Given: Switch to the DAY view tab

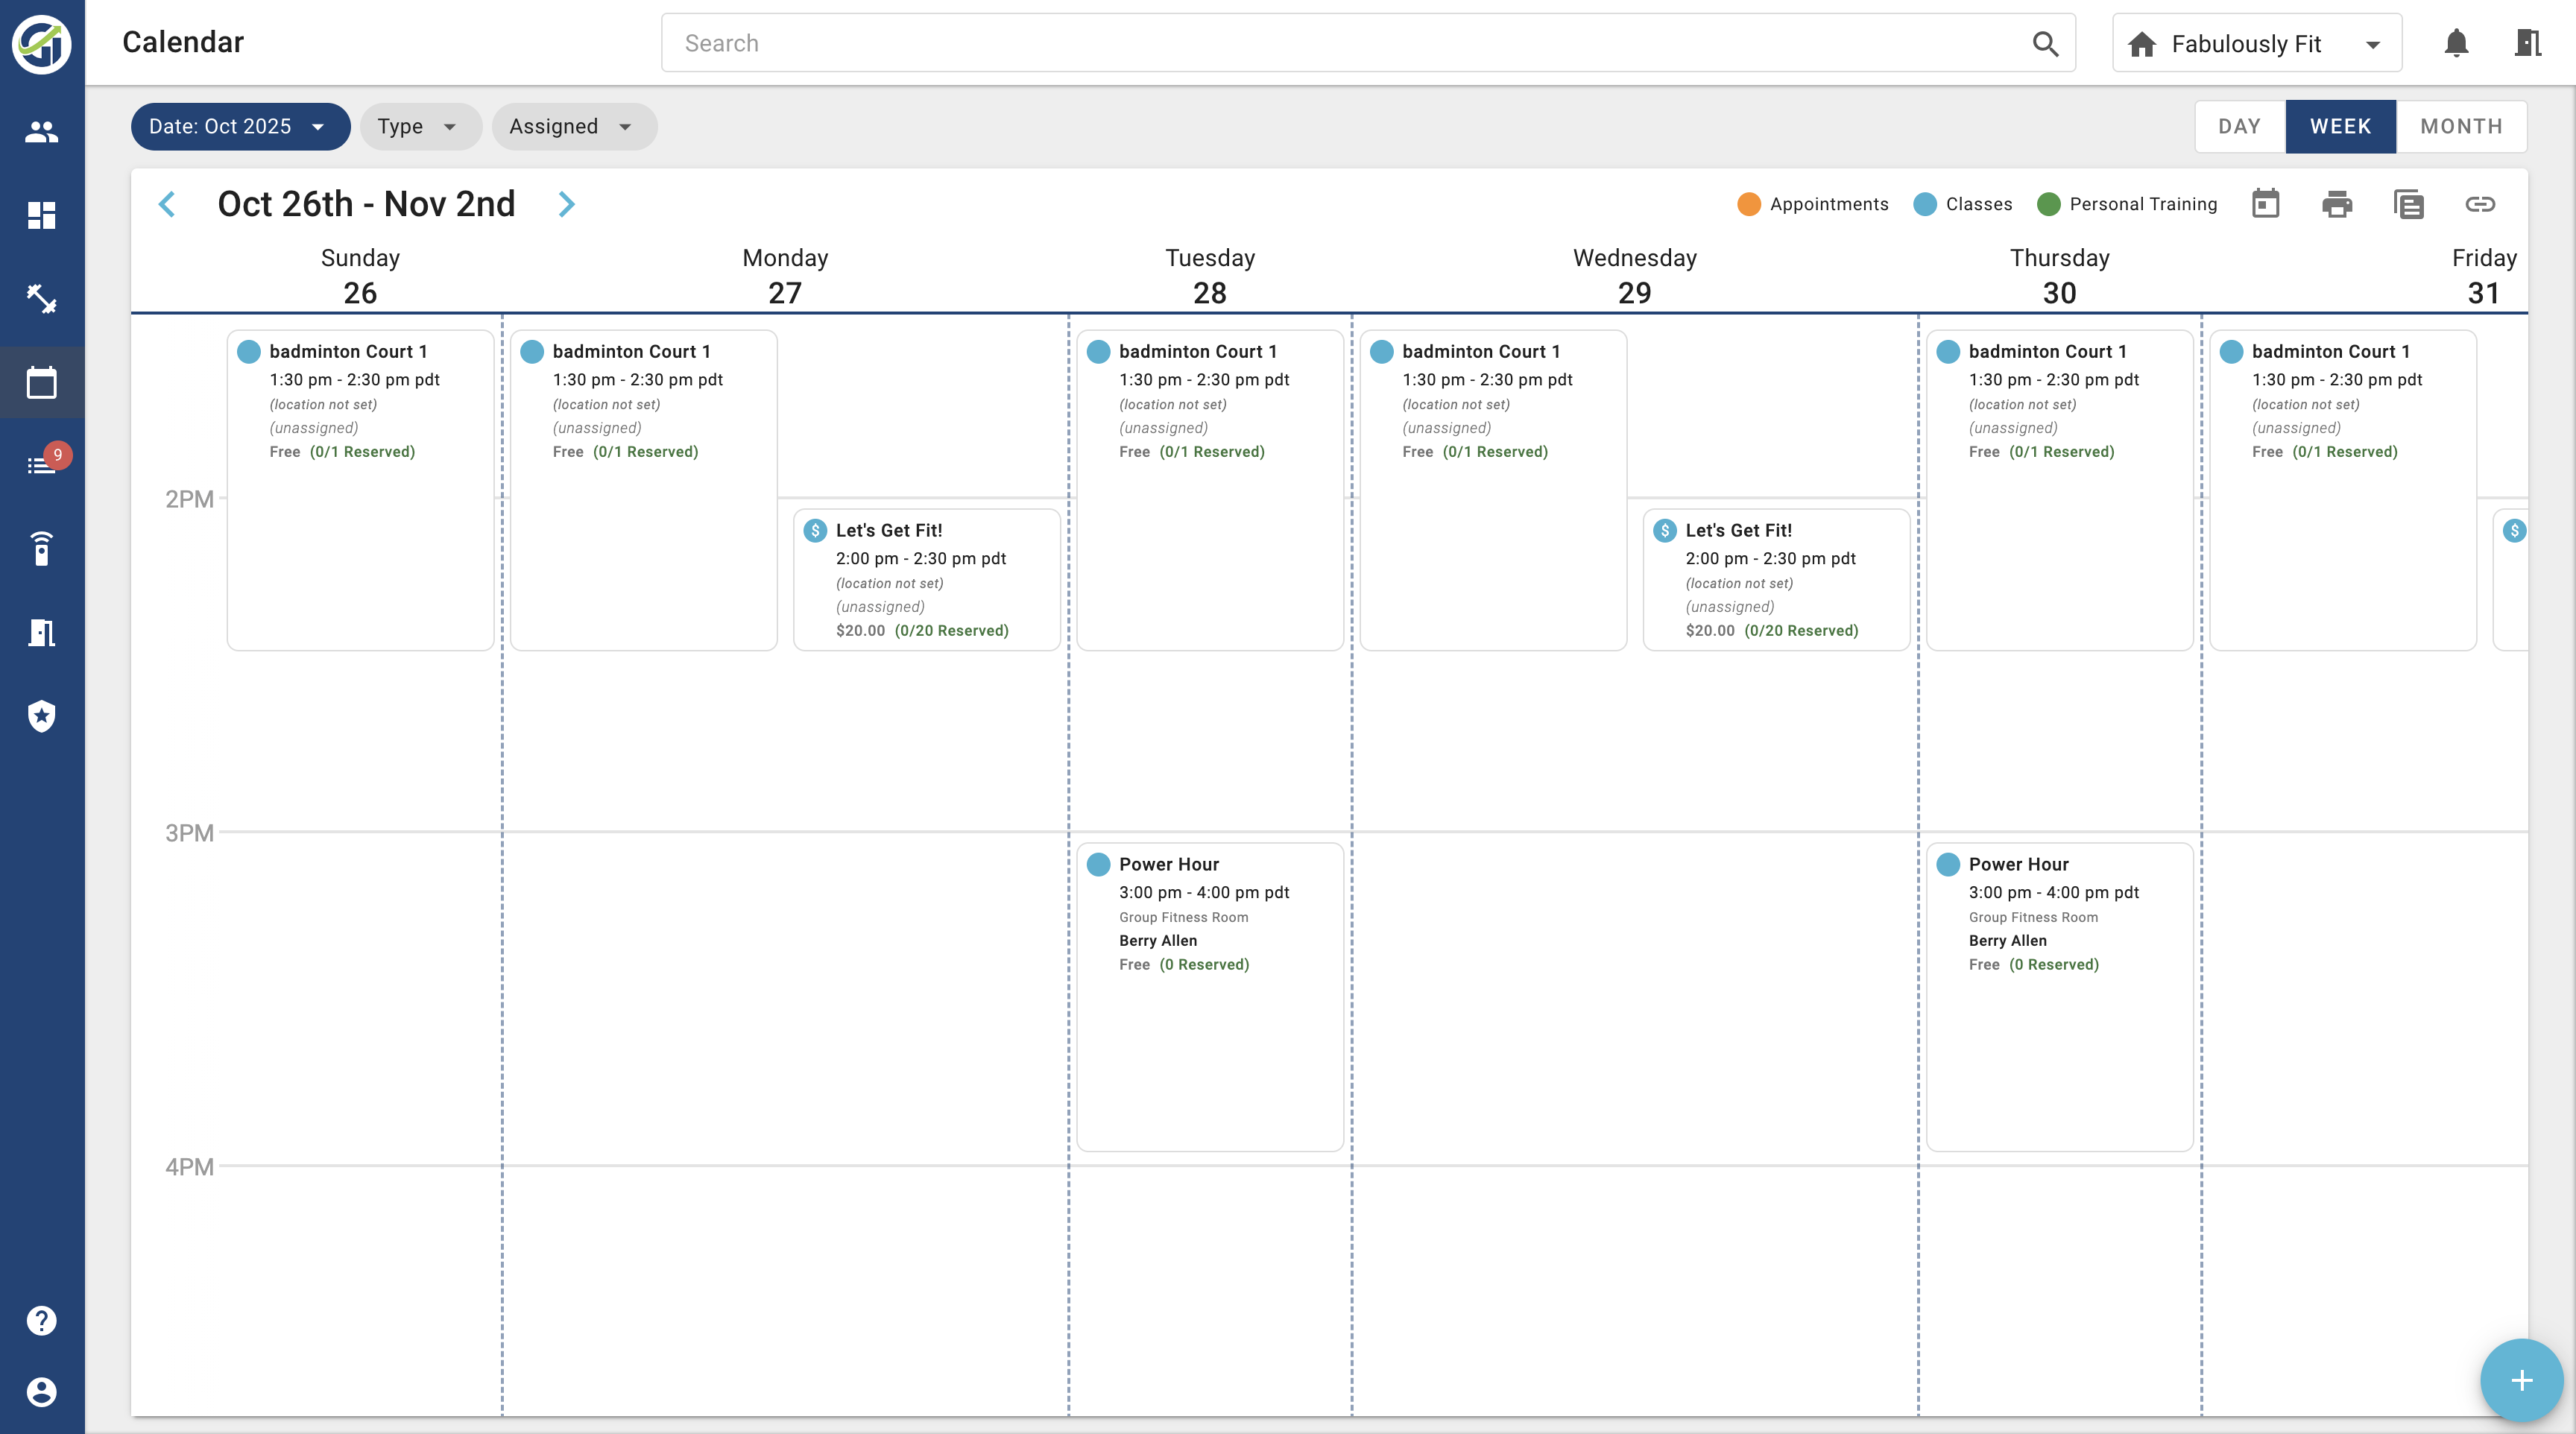Looking at the screenshot, I should coord(2239,127).
